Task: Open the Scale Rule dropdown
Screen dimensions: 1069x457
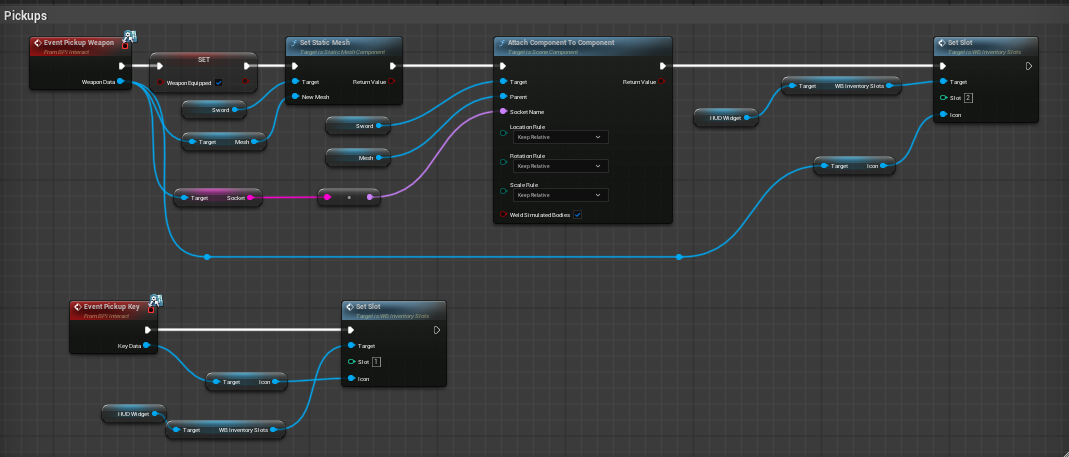Action: 560,195
